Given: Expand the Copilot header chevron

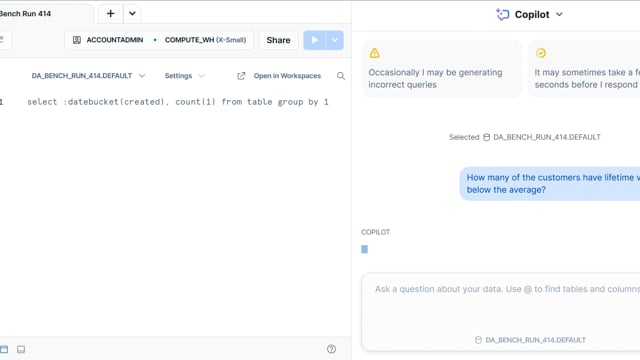Looking at the screenshot, I should click(559, 15).
